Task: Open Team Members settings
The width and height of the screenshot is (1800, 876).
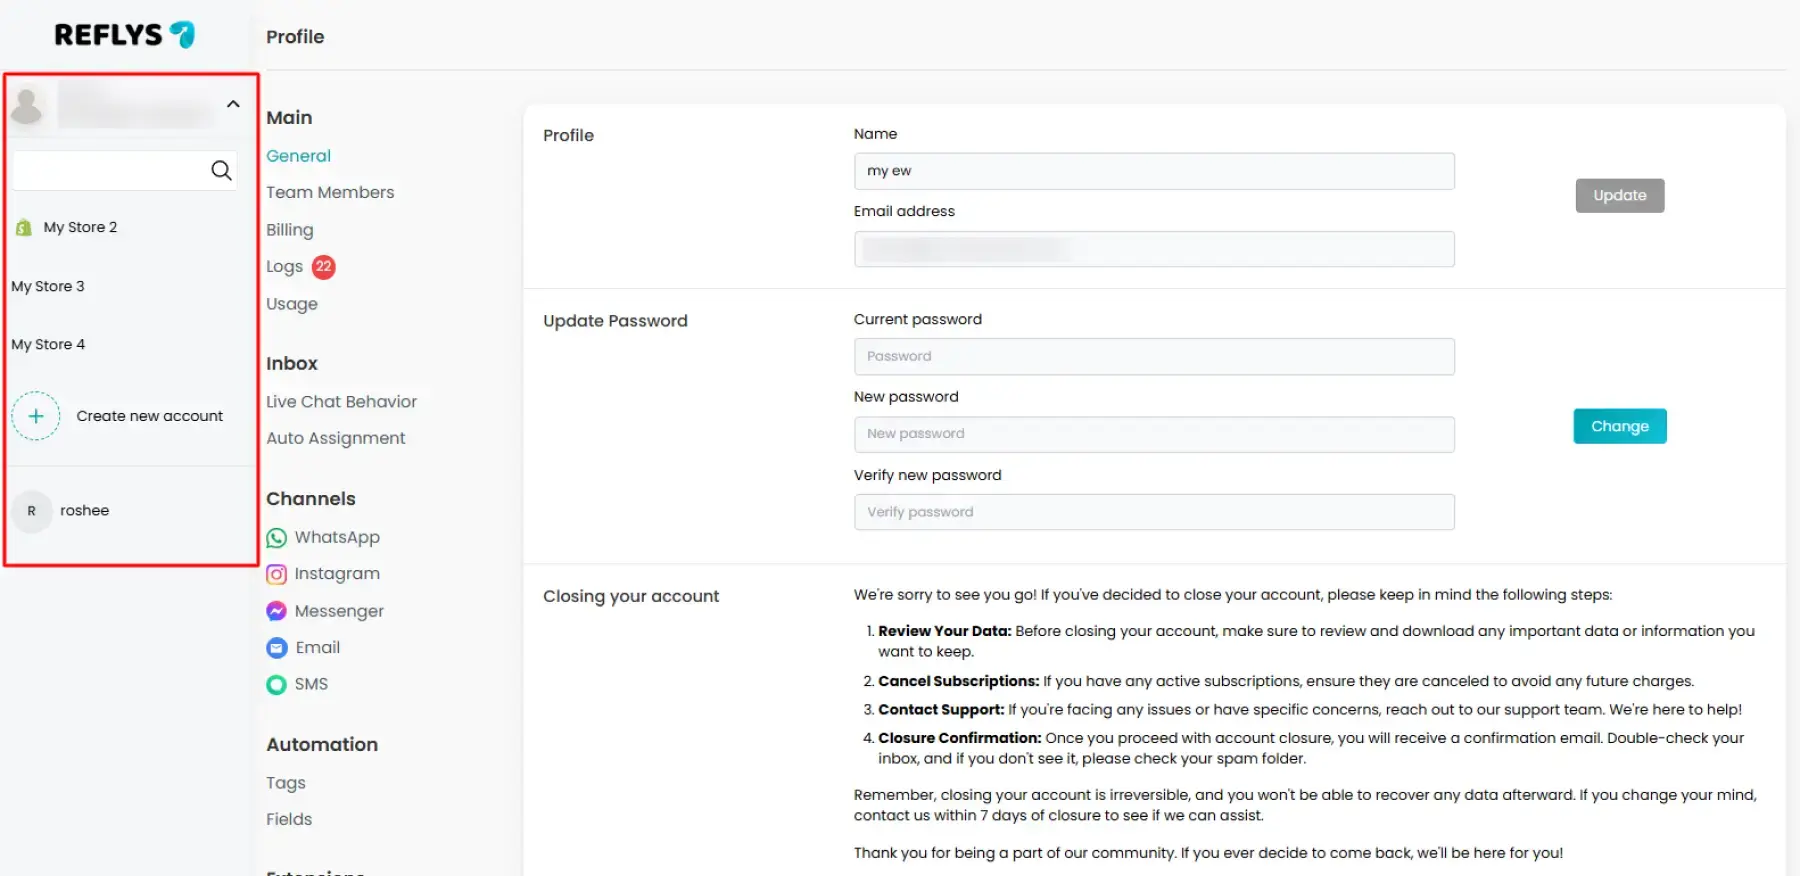Action: pos(330,192)
